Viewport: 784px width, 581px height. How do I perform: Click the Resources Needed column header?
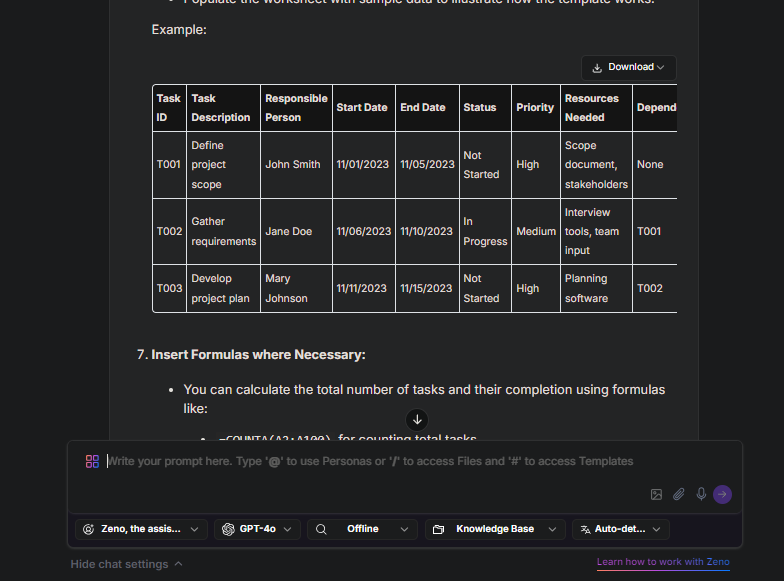(x=596, y=108)
